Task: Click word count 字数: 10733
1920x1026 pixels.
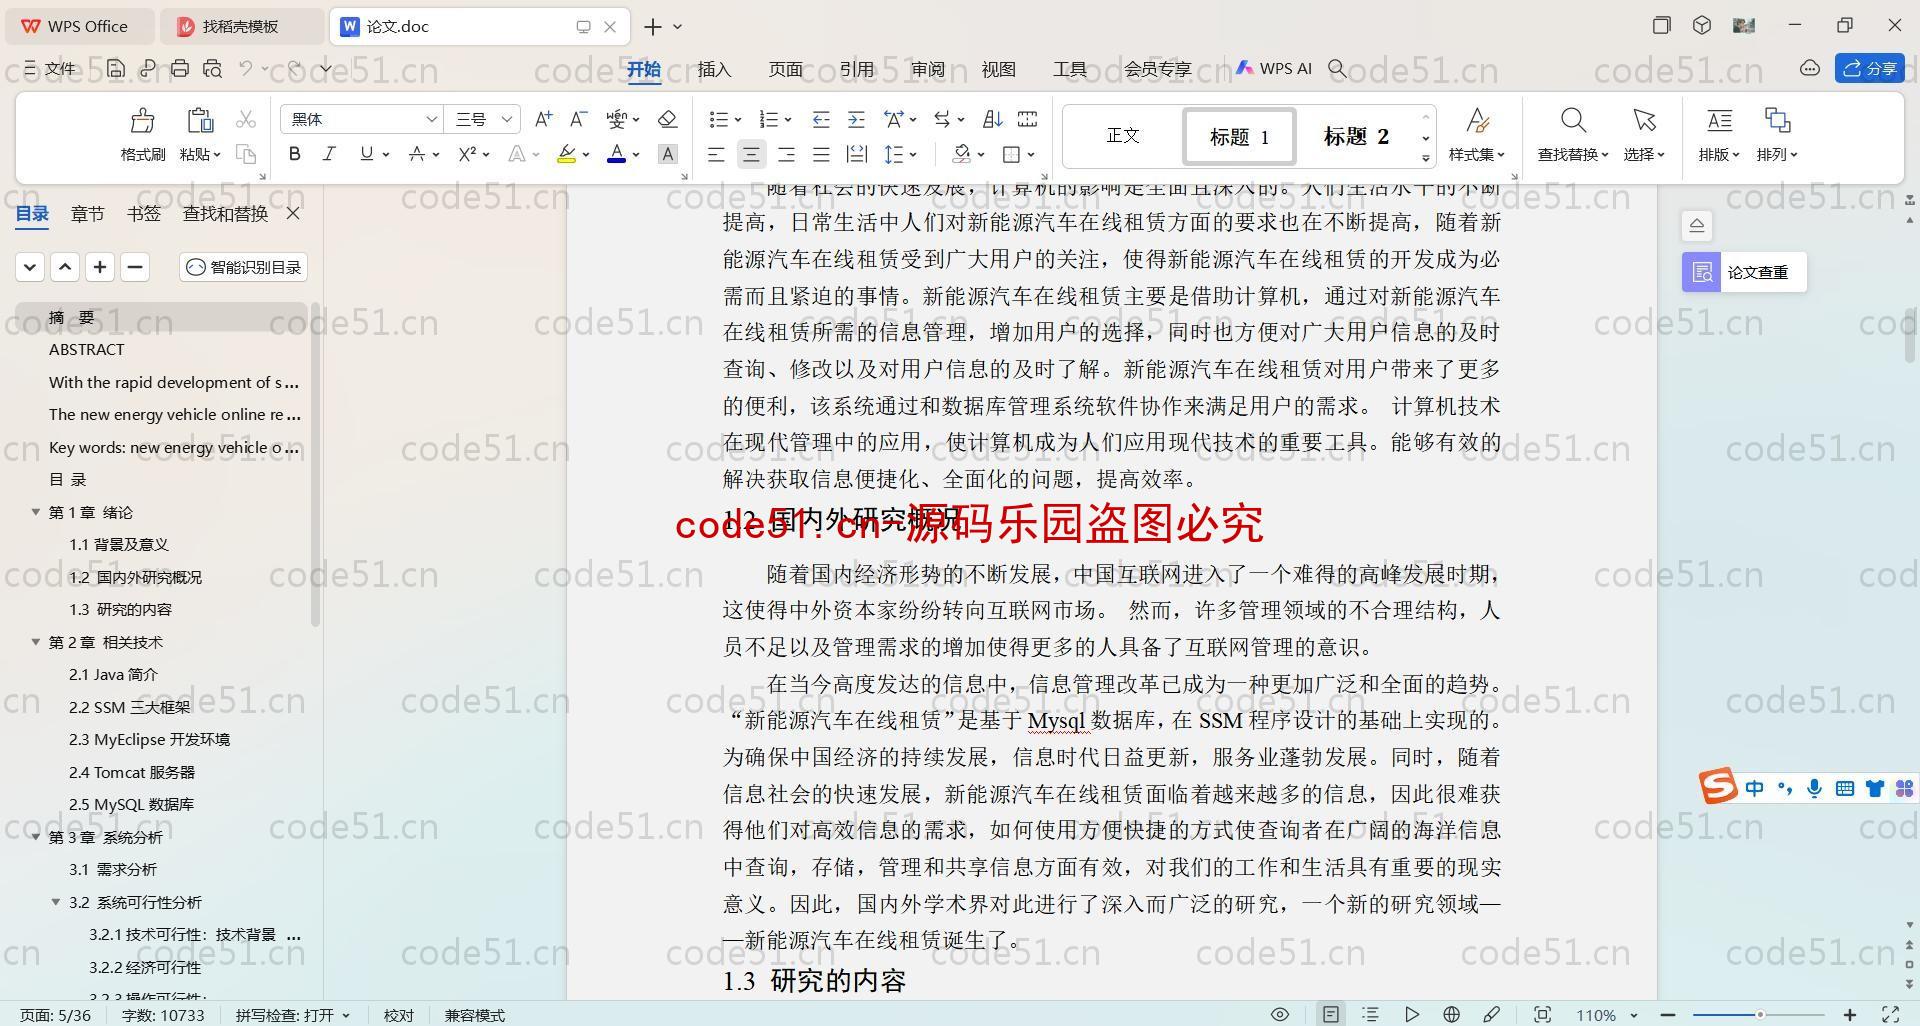Action: click(x=163, y=1015)
